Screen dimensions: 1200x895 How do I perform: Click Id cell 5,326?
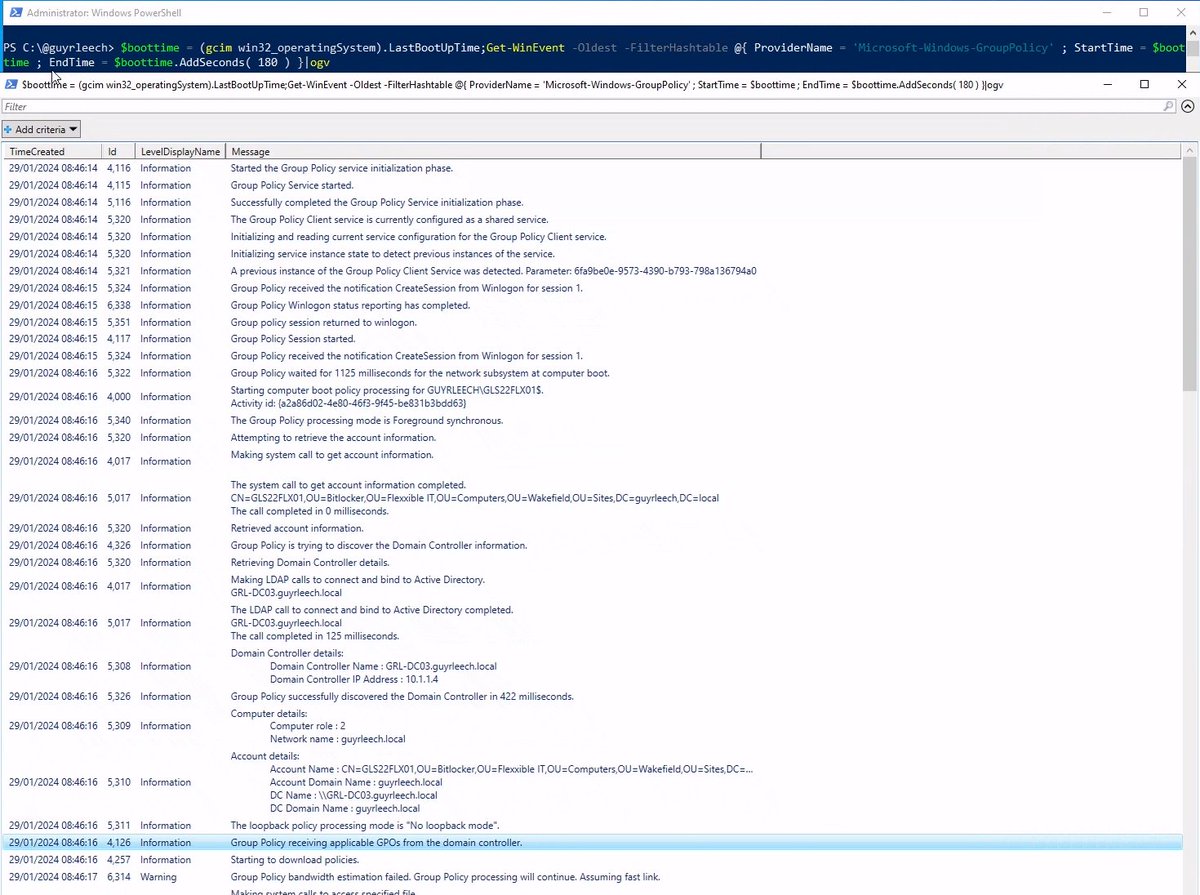click(119, 696)
